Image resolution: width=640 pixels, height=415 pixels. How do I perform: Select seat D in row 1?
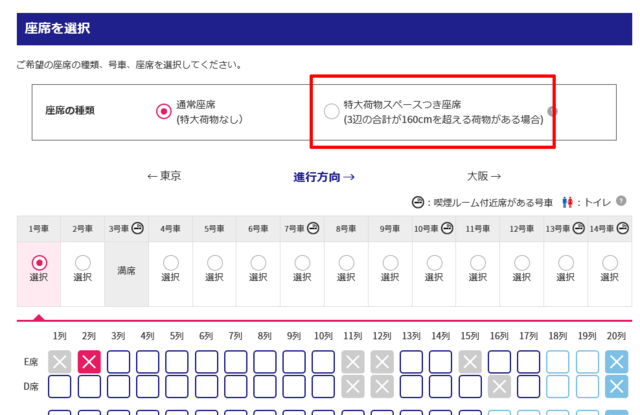point(60,386)
